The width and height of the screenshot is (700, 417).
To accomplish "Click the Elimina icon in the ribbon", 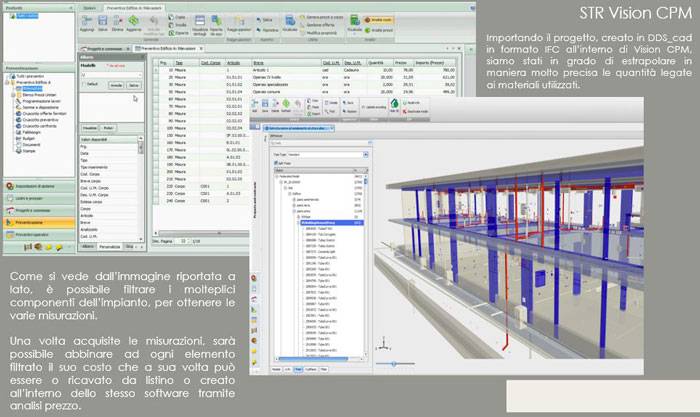I will pyautogui.click(x=117, y=21).
